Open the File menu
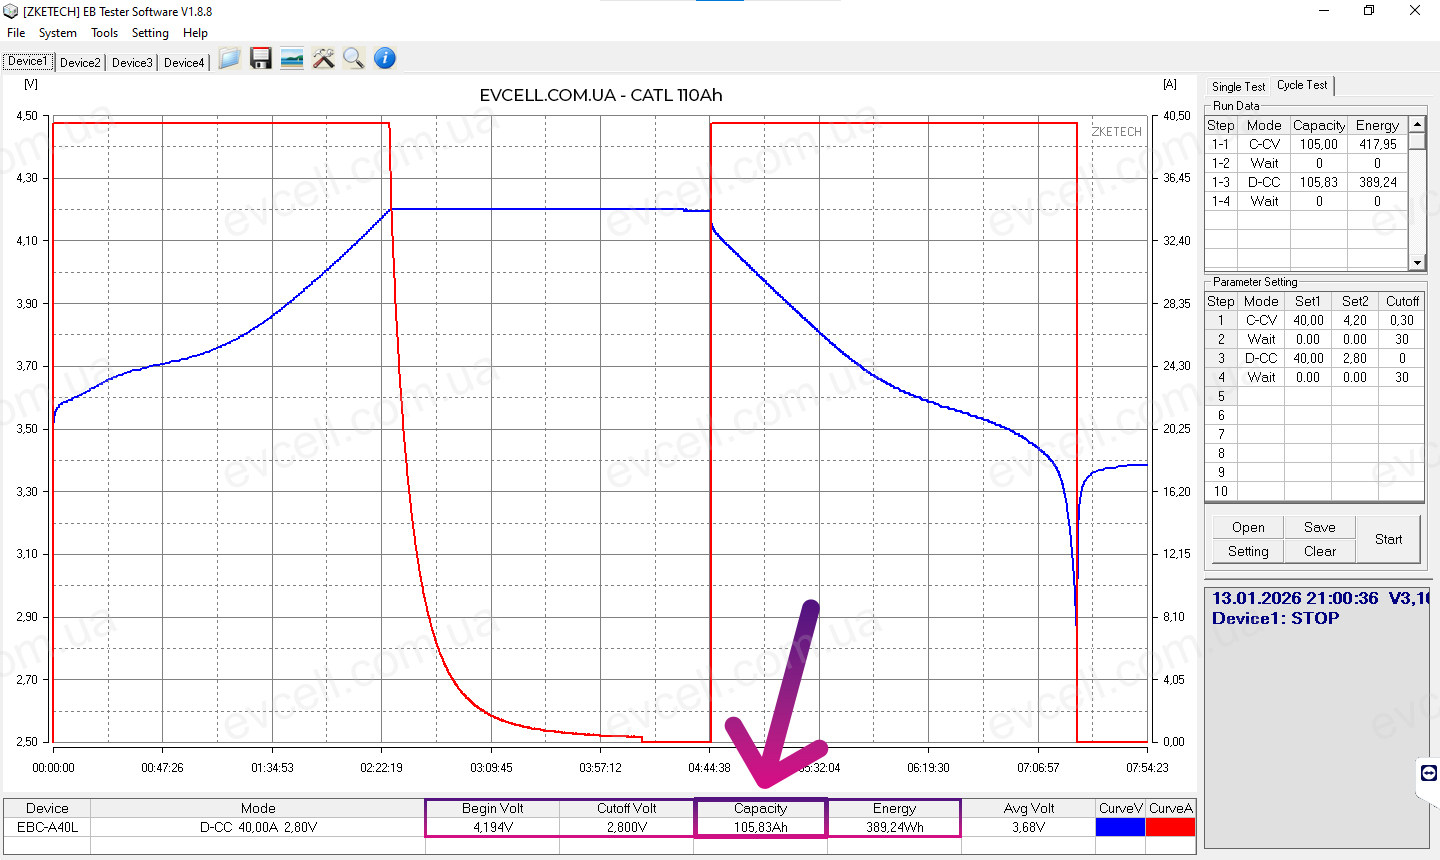Screen dimensions: 1440x860 click(x=16, y=33)
